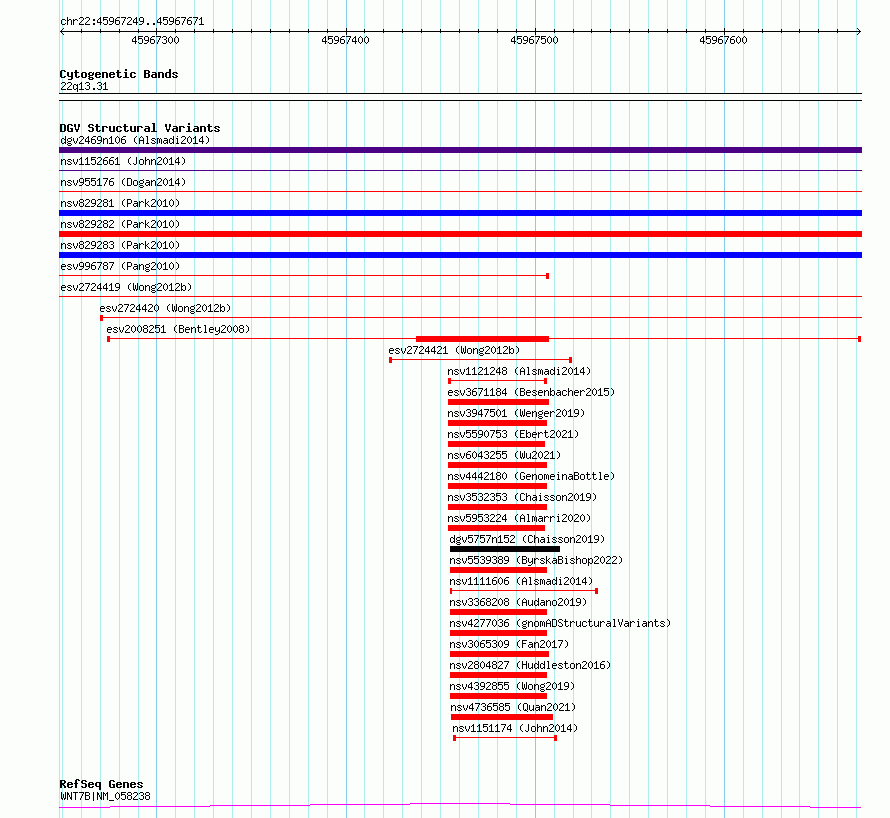Click the 22q13.31 band label
This screenshot has width=890, height=818.
point(84,86)
